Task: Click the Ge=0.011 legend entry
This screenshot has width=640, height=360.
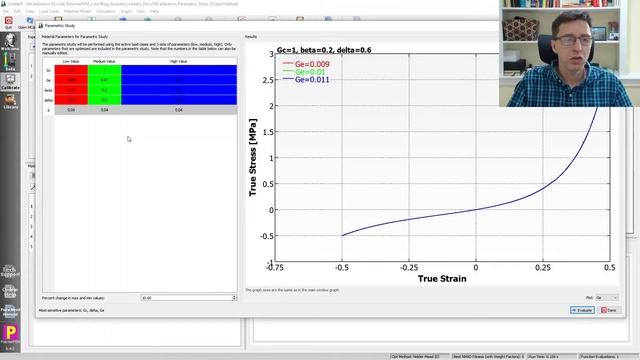Action: click(306, 80)
